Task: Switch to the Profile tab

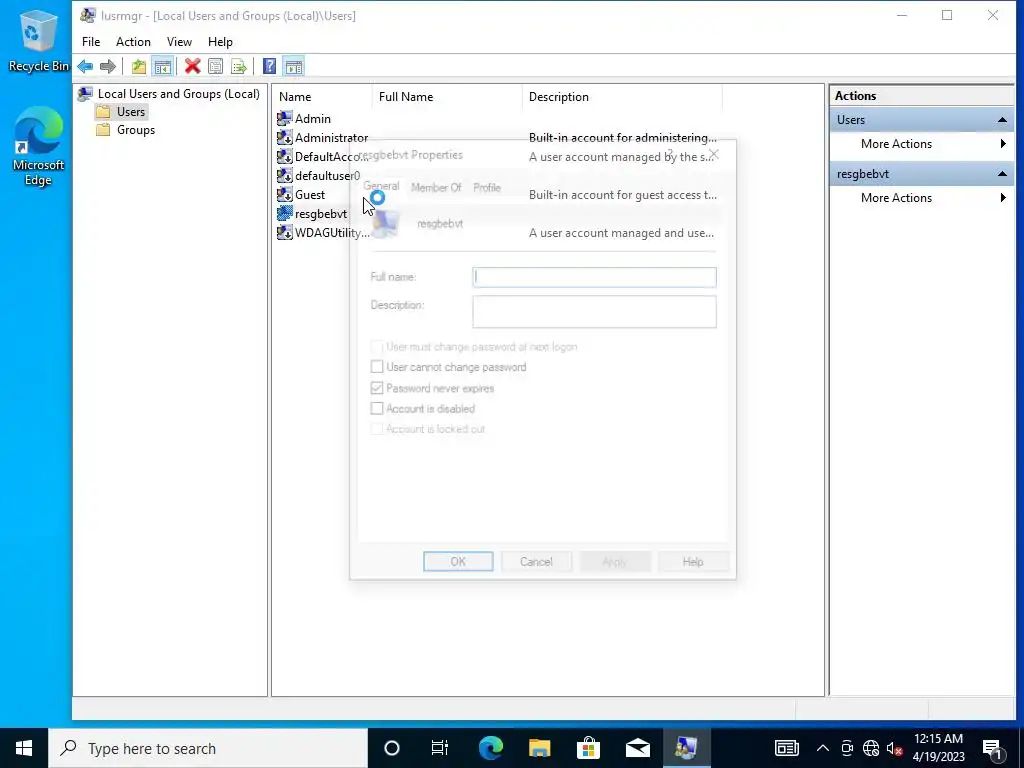Action: 487,187
